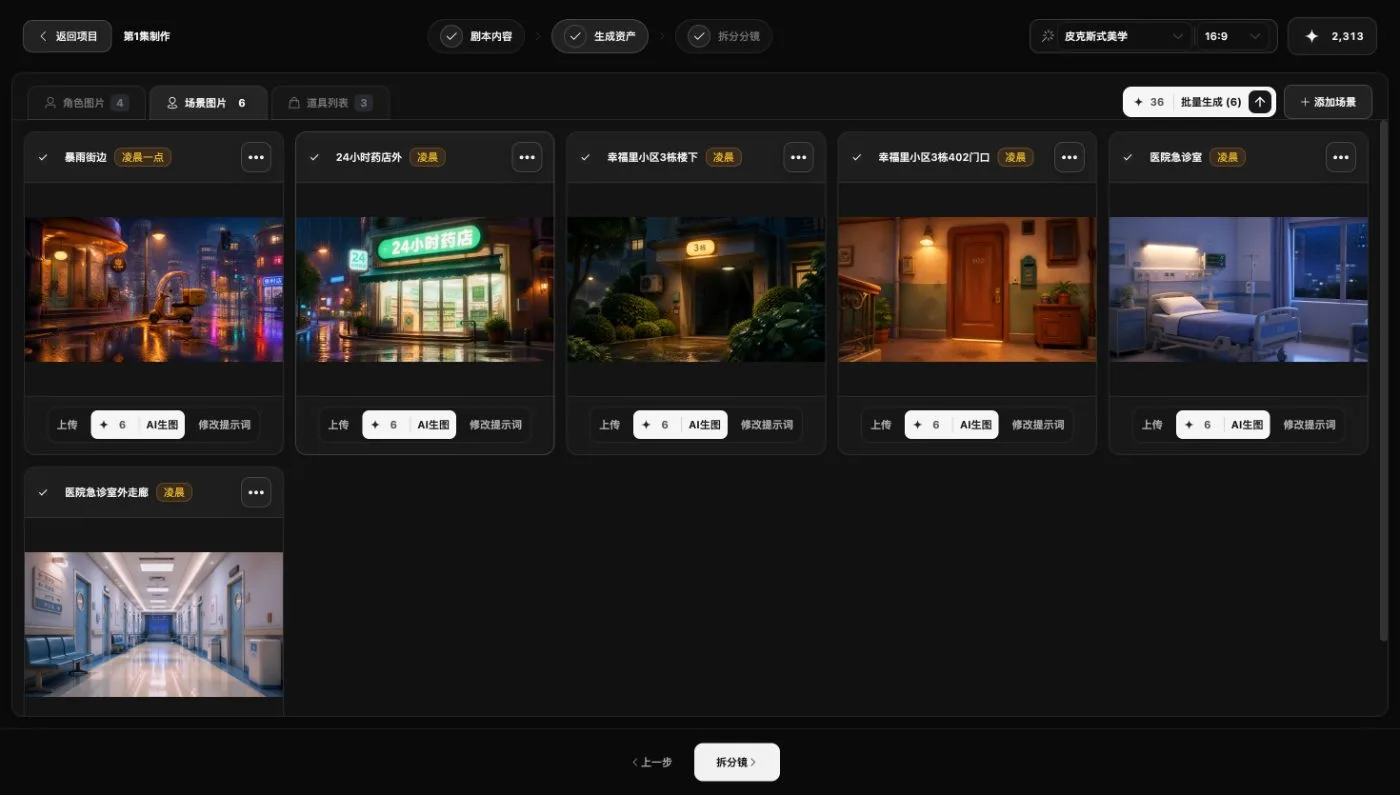Screen dimensions: 1400x795
Task: Open the three-dot menu on 暴雨街边 card
Action: (256, 157)
